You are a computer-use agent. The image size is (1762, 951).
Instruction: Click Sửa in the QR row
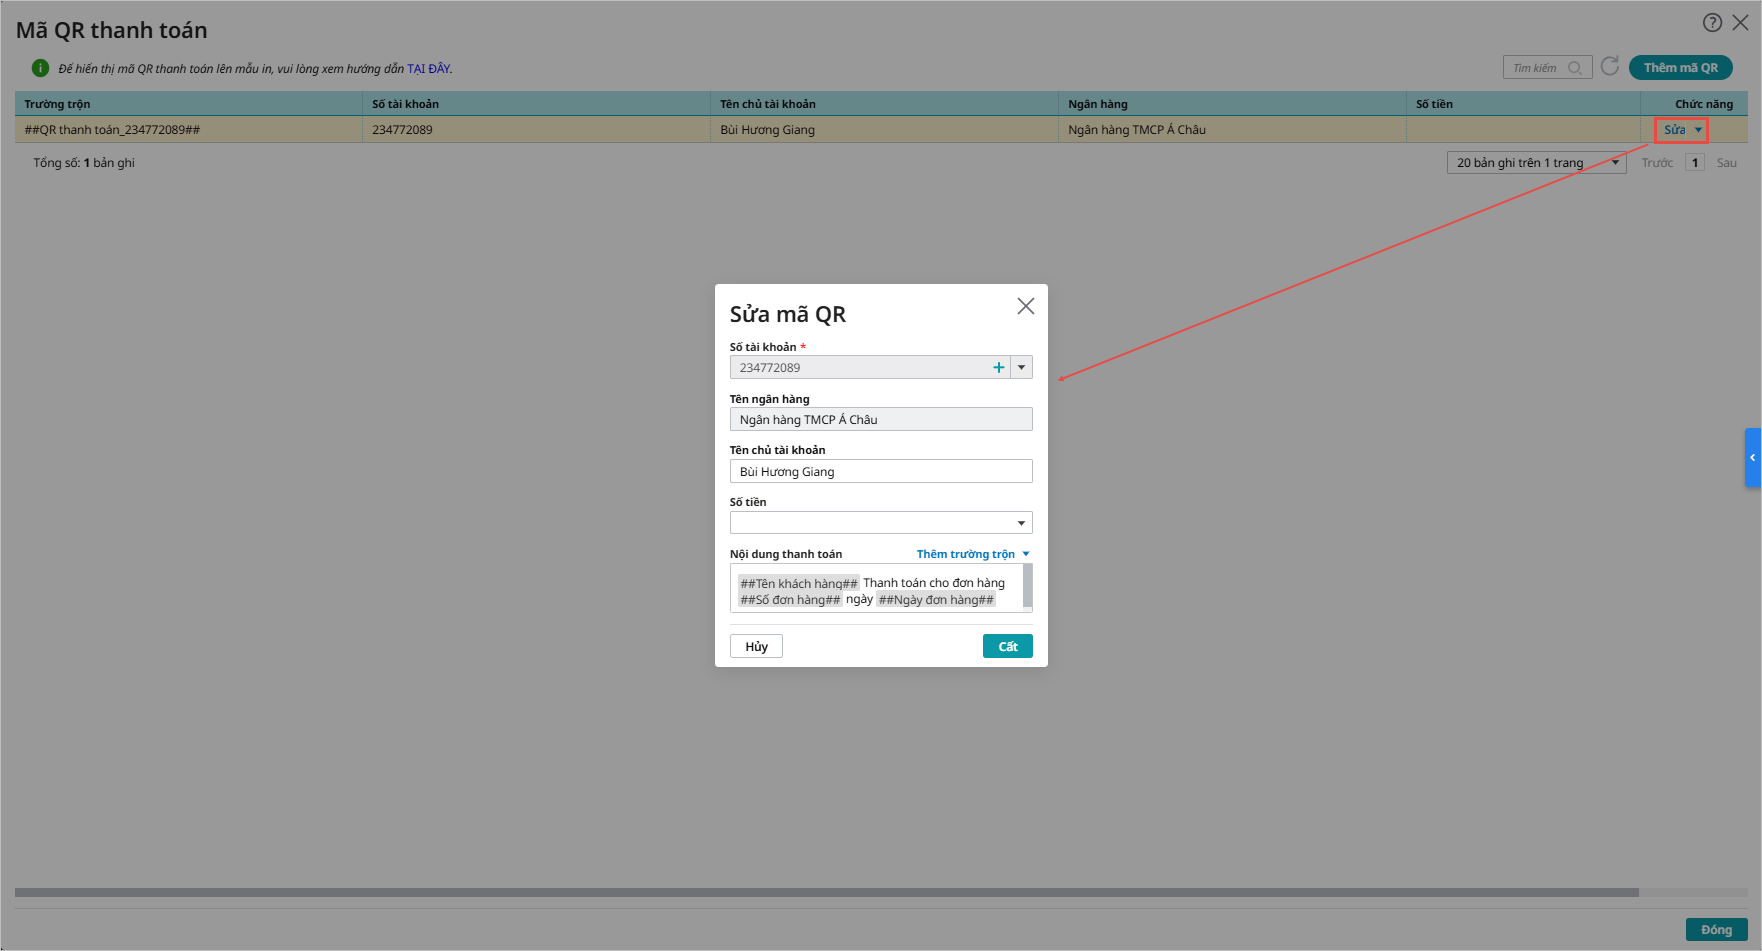coord(1675,130)
